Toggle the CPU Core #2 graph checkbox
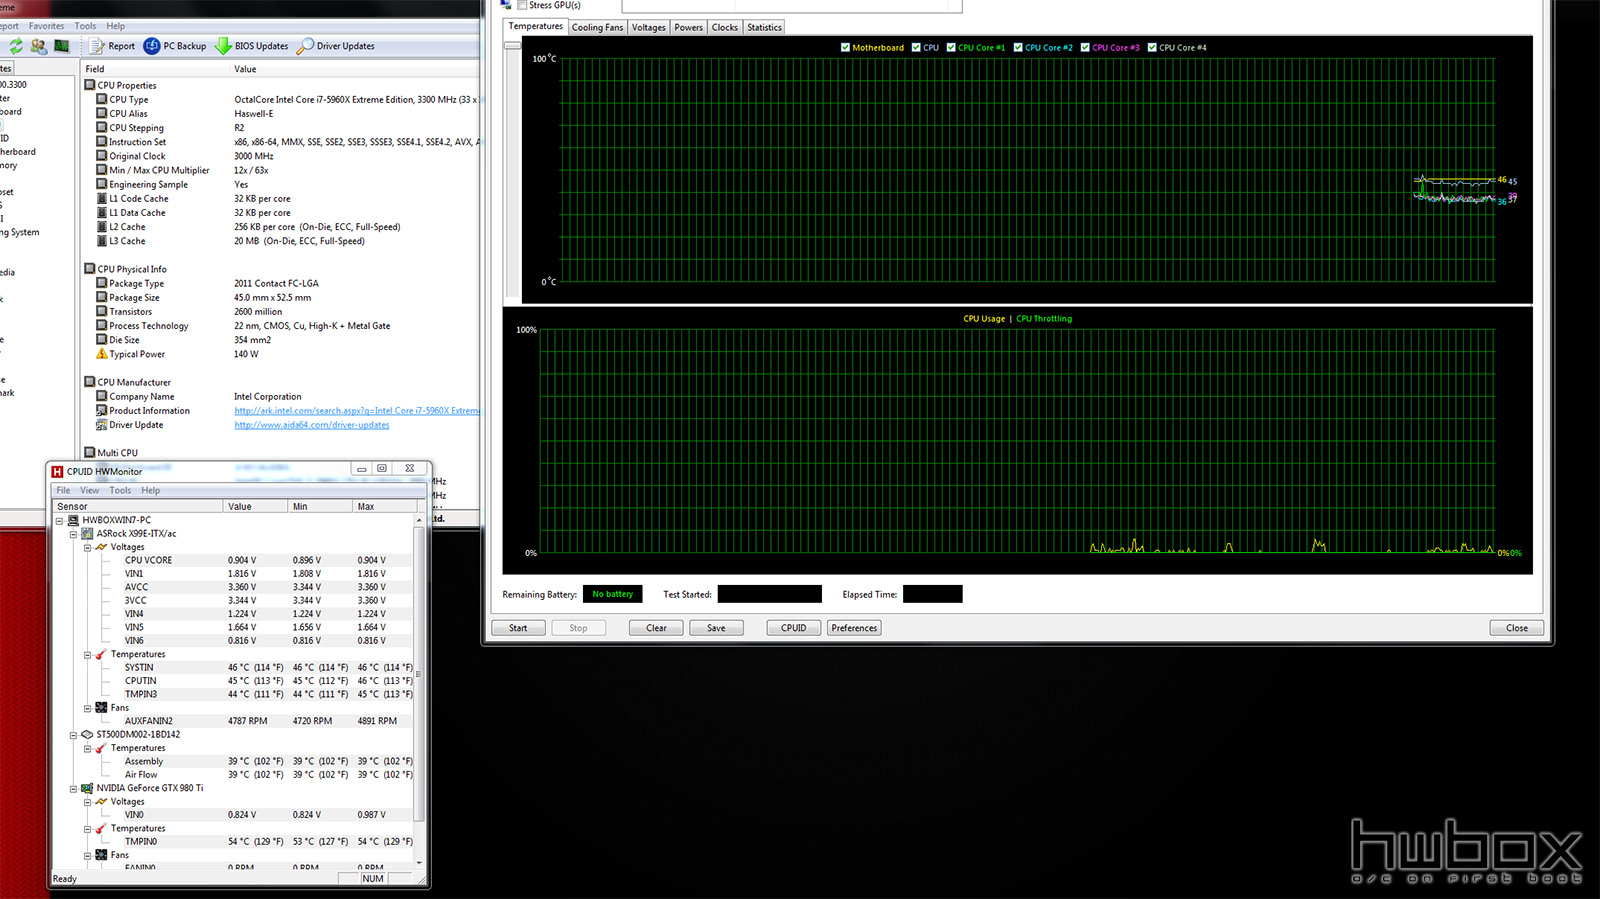This screenshot has width=1600, height=899. [x=1018, y=47]
